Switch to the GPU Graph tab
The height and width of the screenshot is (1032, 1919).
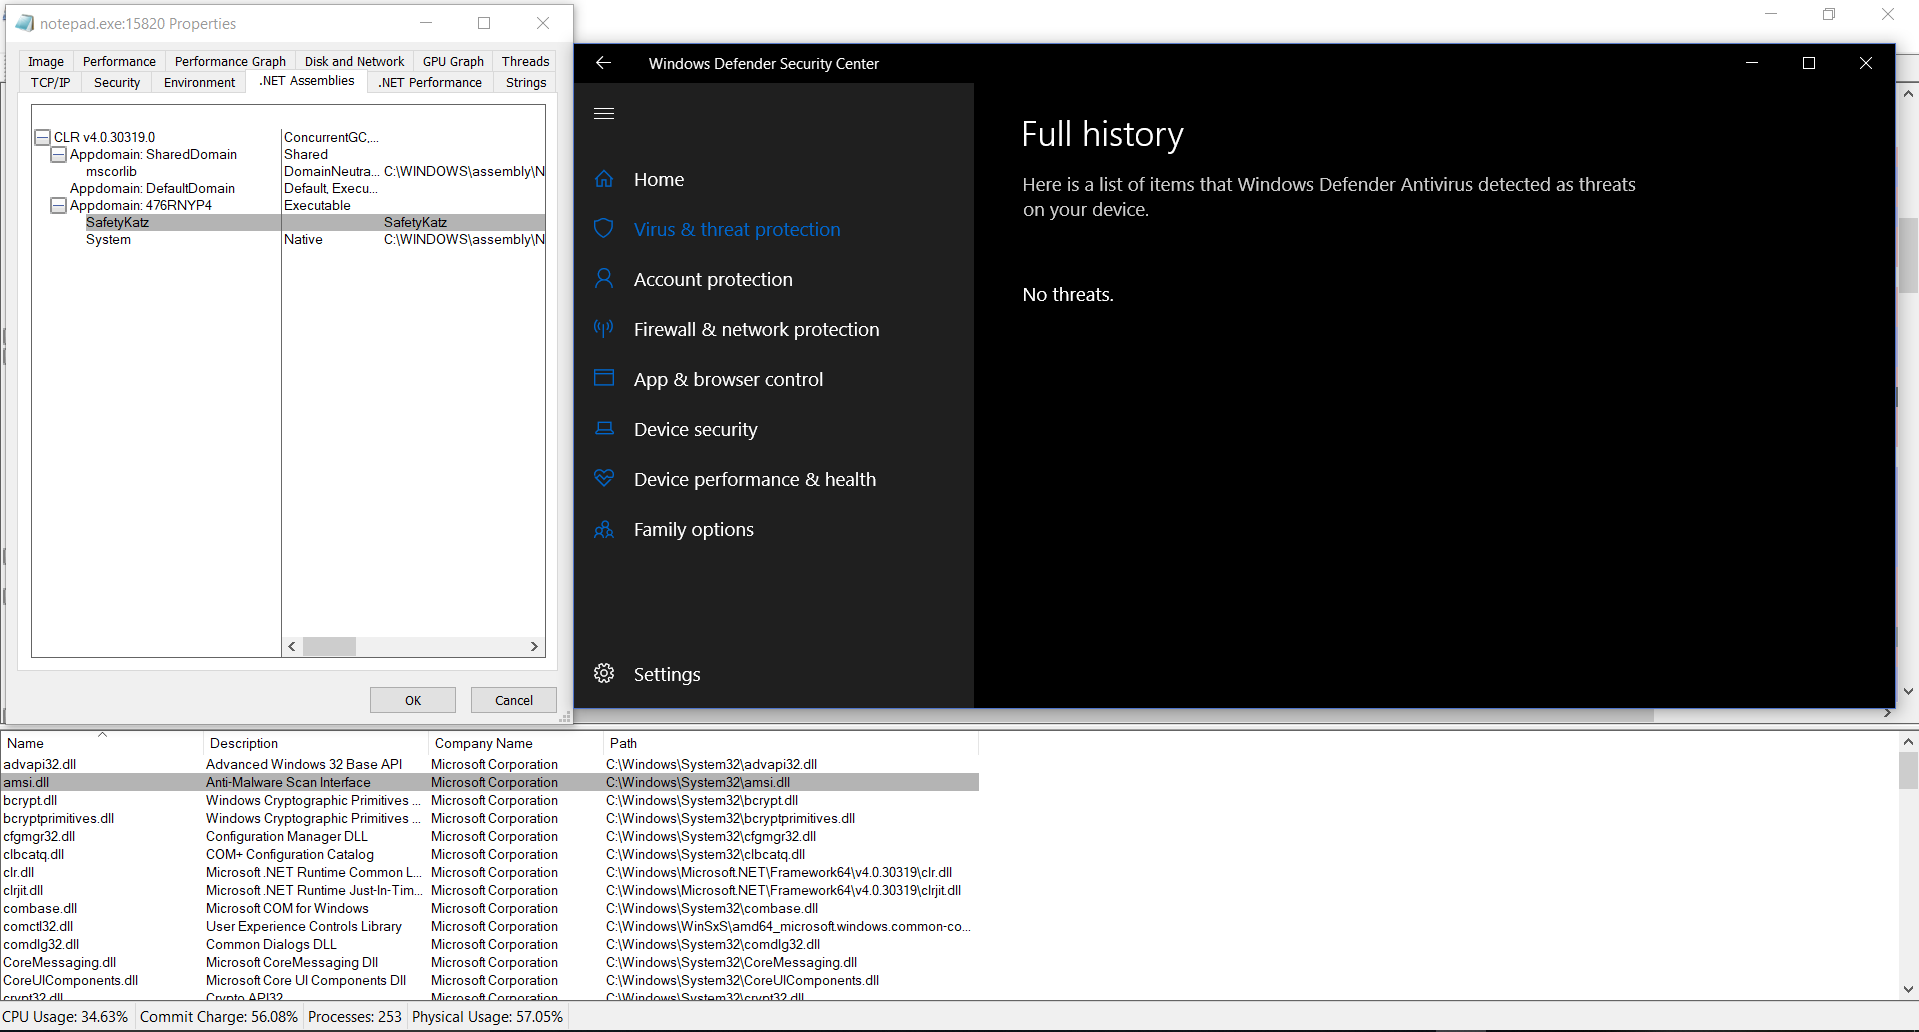click(453, 62)
